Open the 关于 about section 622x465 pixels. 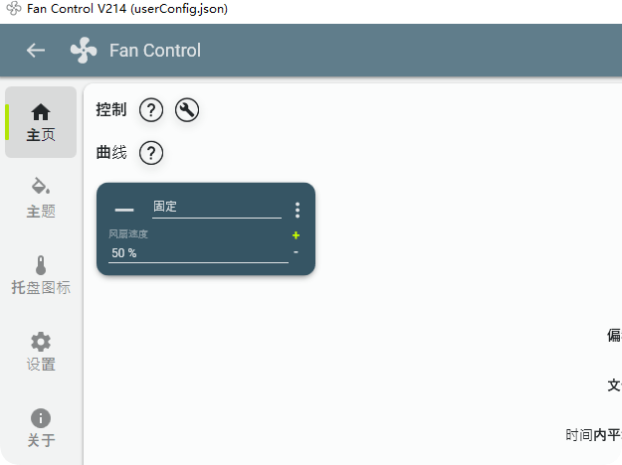(40, 428)
